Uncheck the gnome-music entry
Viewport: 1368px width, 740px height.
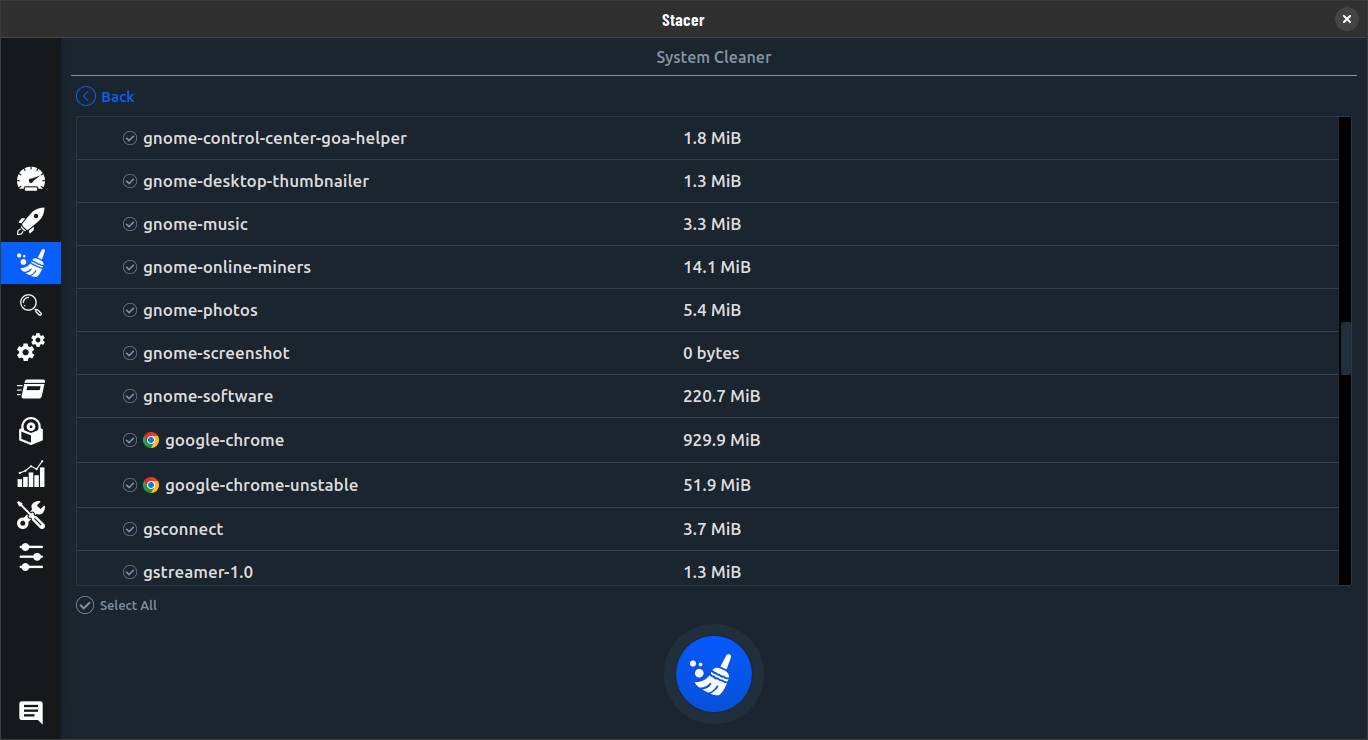tap(130, 224)
